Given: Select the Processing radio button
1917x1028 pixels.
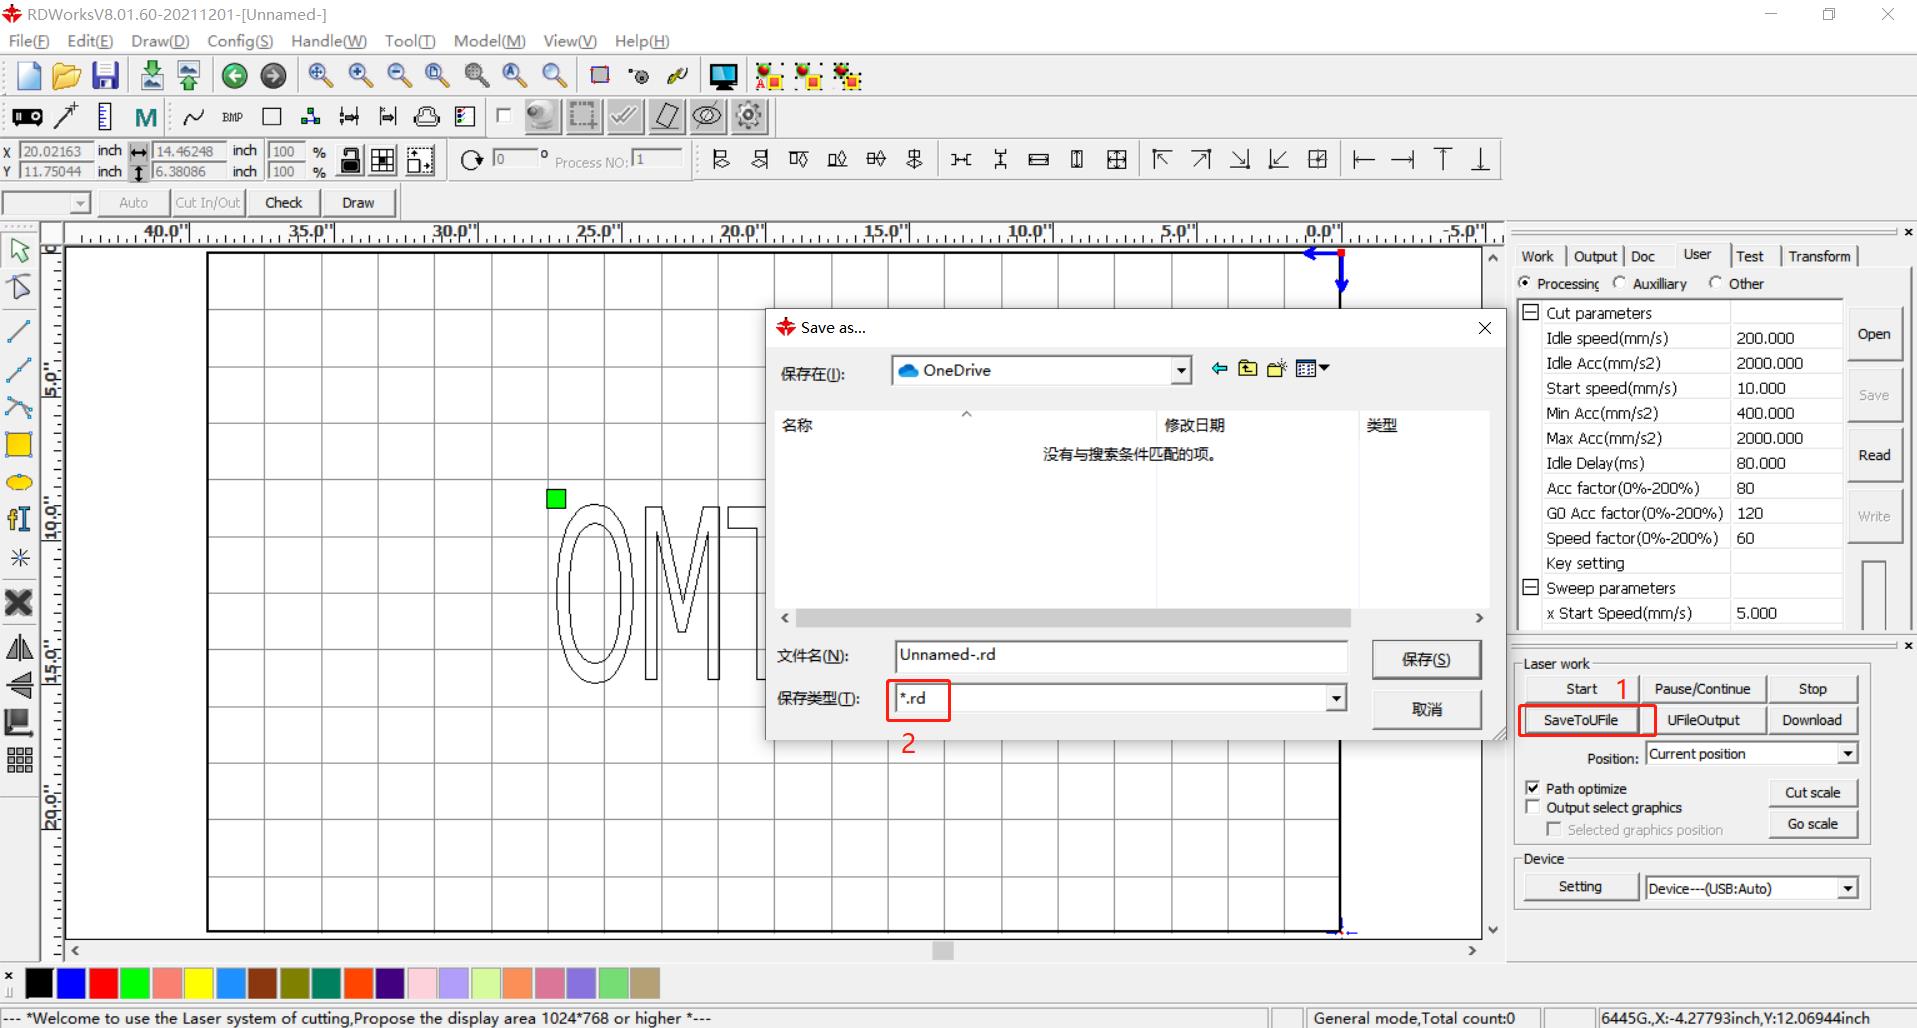Looking at the screenshot, I should click(x=1524, y=283).
